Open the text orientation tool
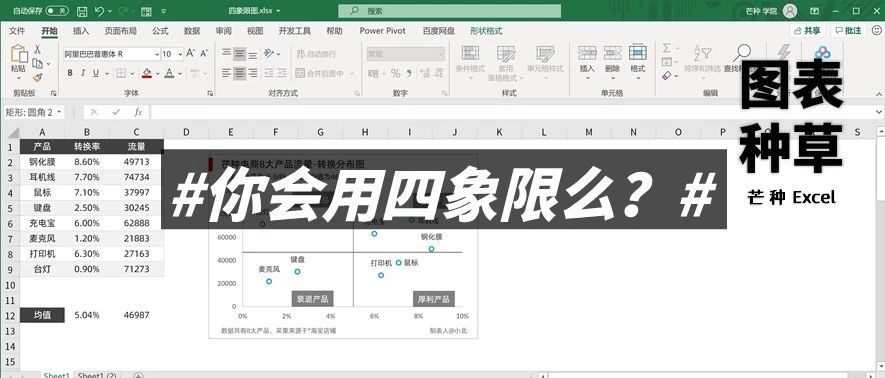 pos(269,53)
